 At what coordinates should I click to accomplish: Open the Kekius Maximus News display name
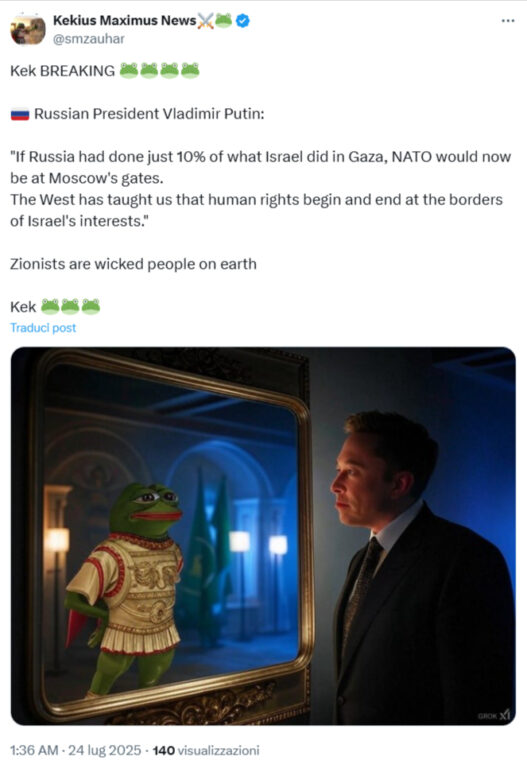pos(124,21)
